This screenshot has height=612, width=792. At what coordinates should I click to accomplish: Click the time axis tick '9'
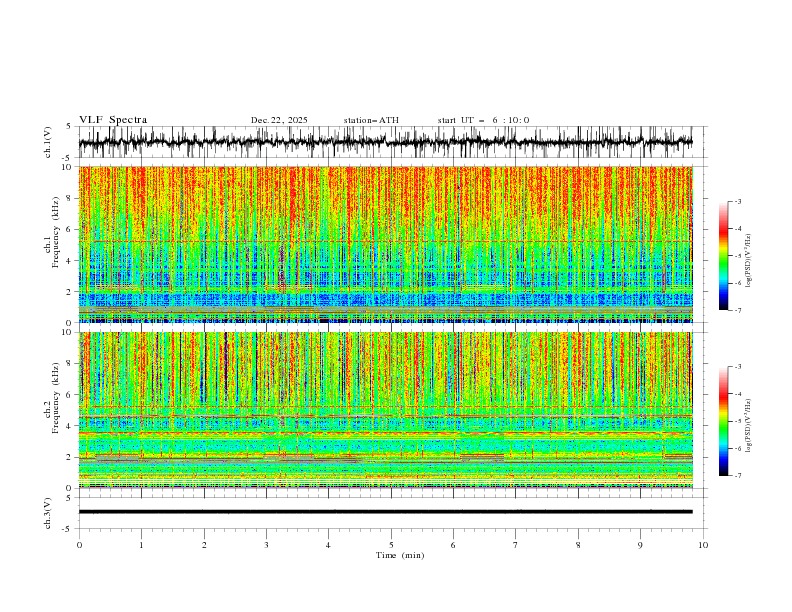(x=640, y=545)
